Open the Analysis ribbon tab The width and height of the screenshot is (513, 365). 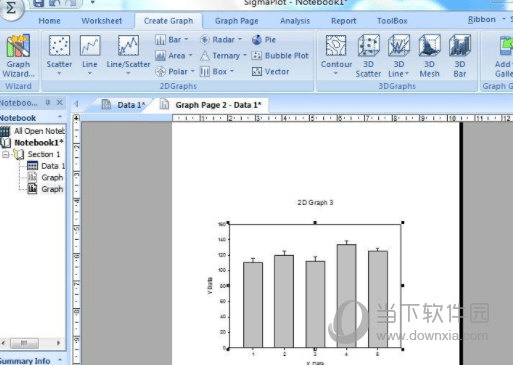(295, 21)
